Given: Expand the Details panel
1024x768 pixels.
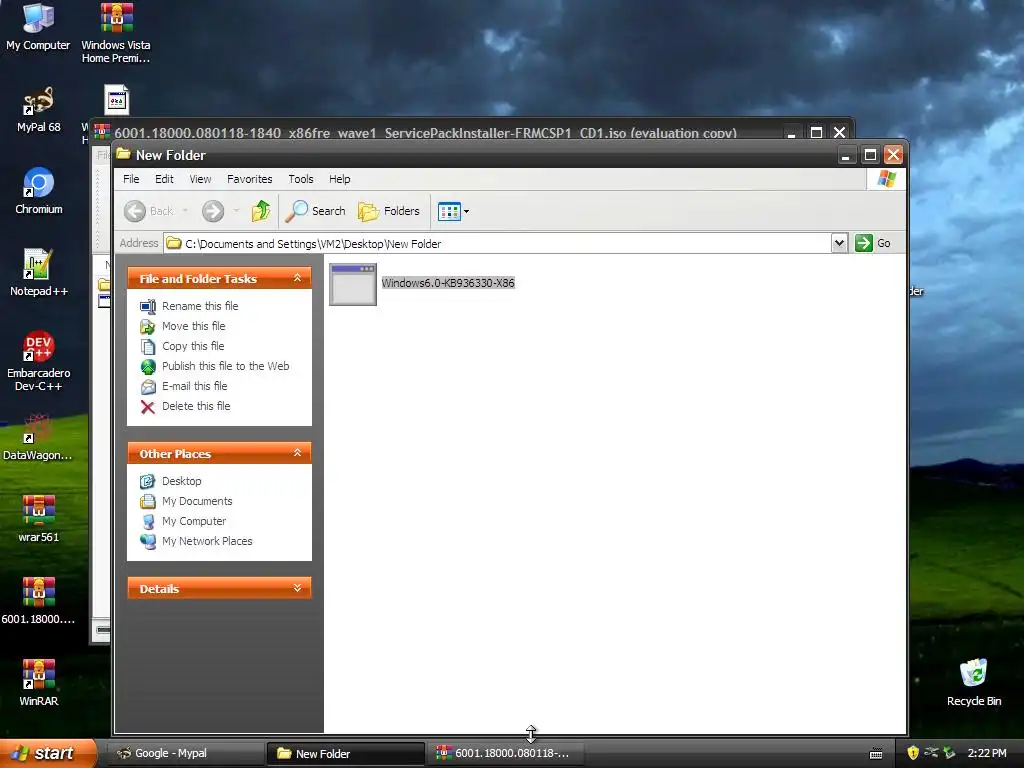Looking at the screenshot, I should click(297, 588).
